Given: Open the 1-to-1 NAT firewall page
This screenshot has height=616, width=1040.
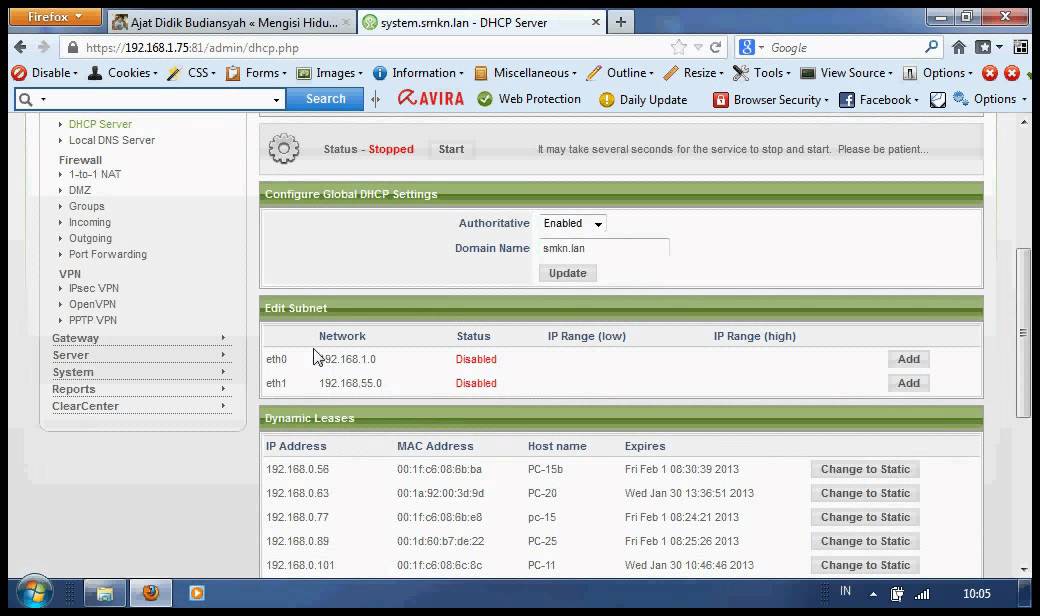Looking at the screenshot, I should [95, 174].
